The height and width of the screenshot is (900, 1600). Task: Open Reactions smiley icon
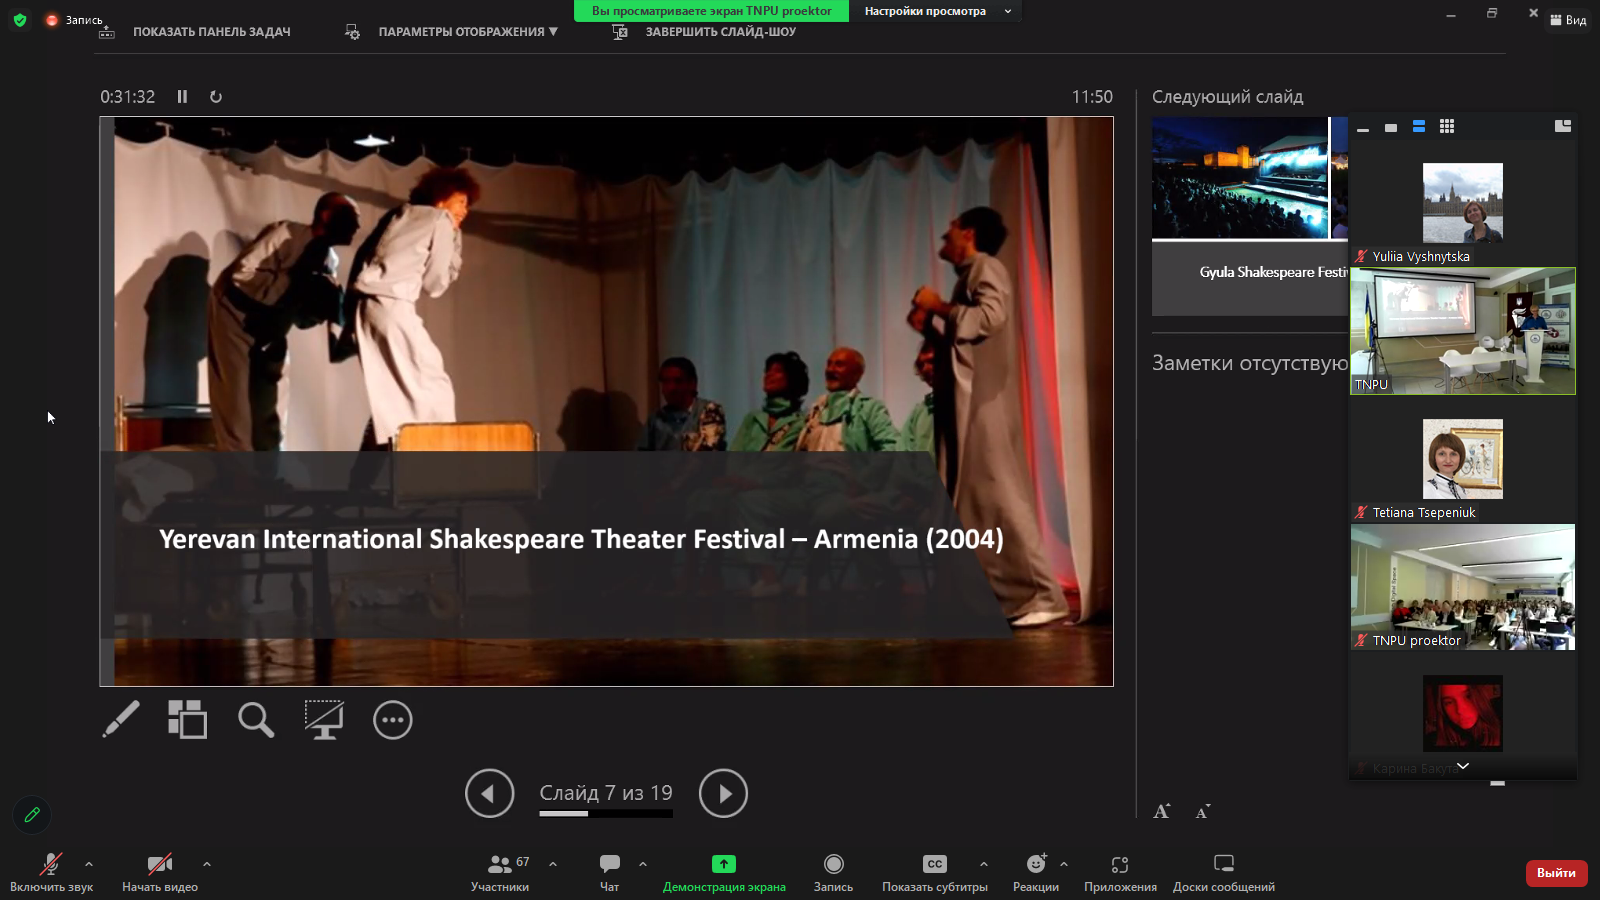pyautogui.click(x=1035, y=864)
